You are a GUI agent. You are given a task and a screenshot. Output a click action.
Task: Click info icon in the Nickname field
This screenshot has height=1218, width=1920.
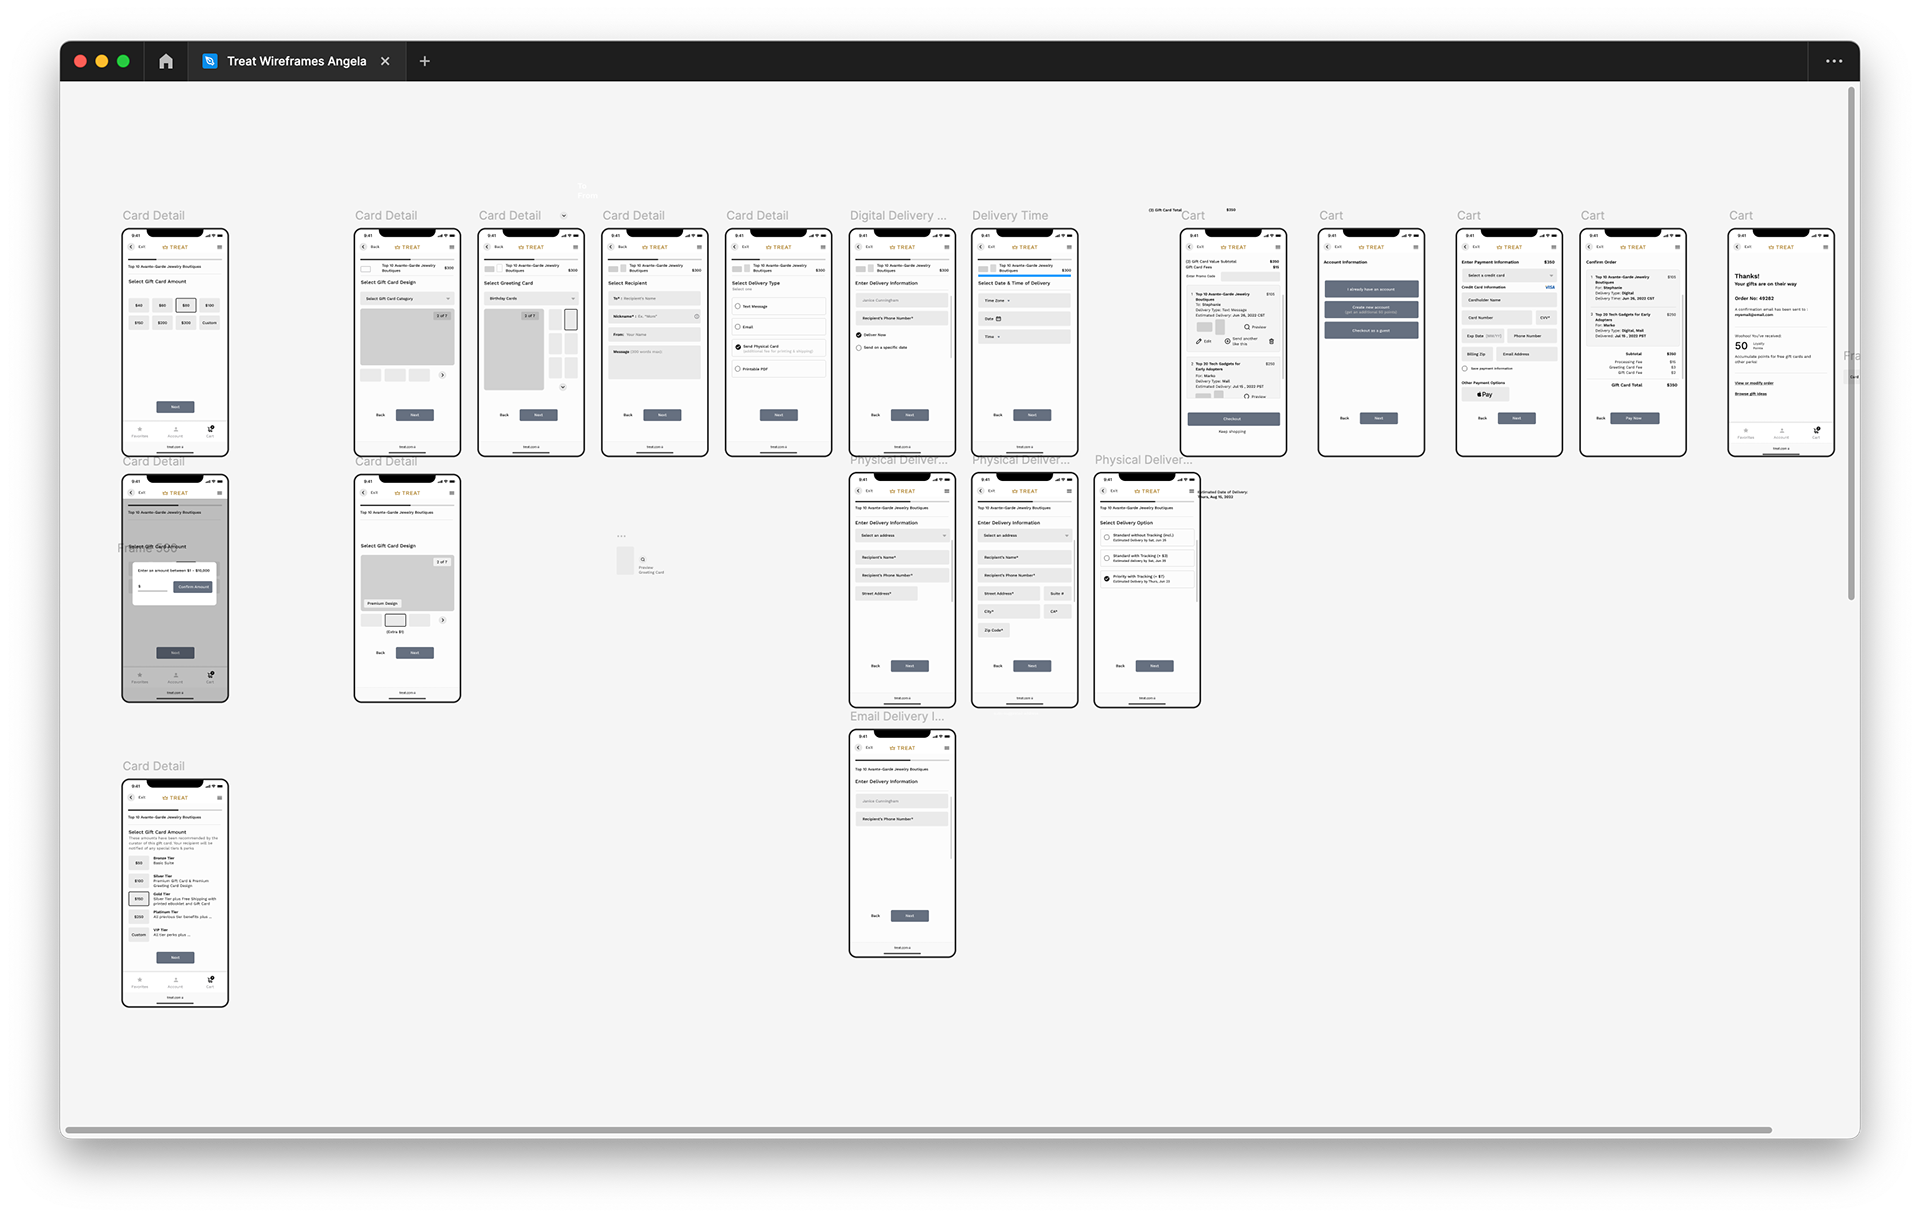pyautogui.click(x=696, y=316)
